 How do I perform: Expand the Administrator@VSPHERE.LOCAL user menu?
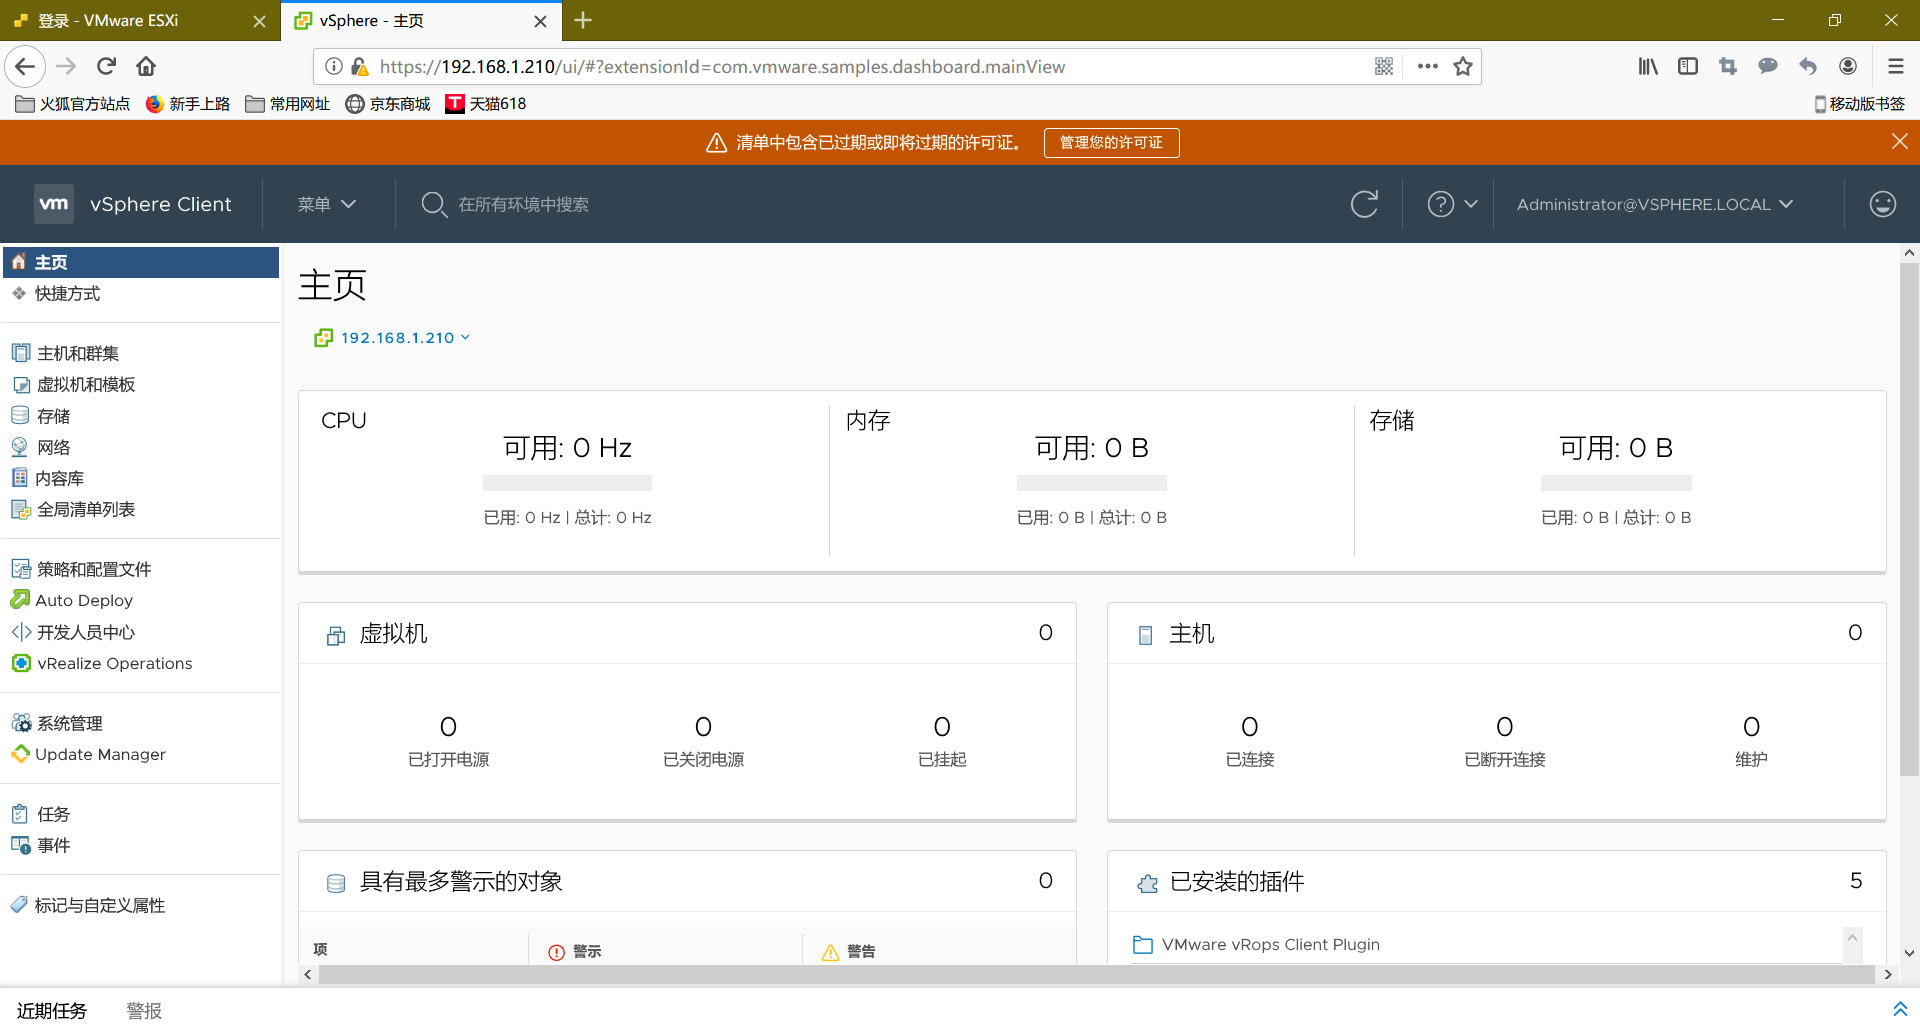(x=1654, y=204)
